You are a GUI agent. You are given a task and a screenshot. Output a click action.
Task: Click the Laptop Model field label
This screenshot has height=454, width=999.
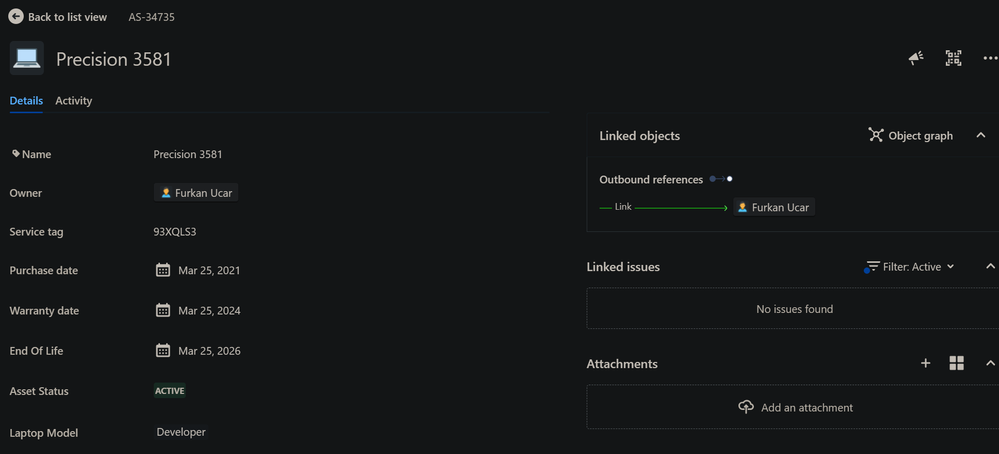[43, 433]
